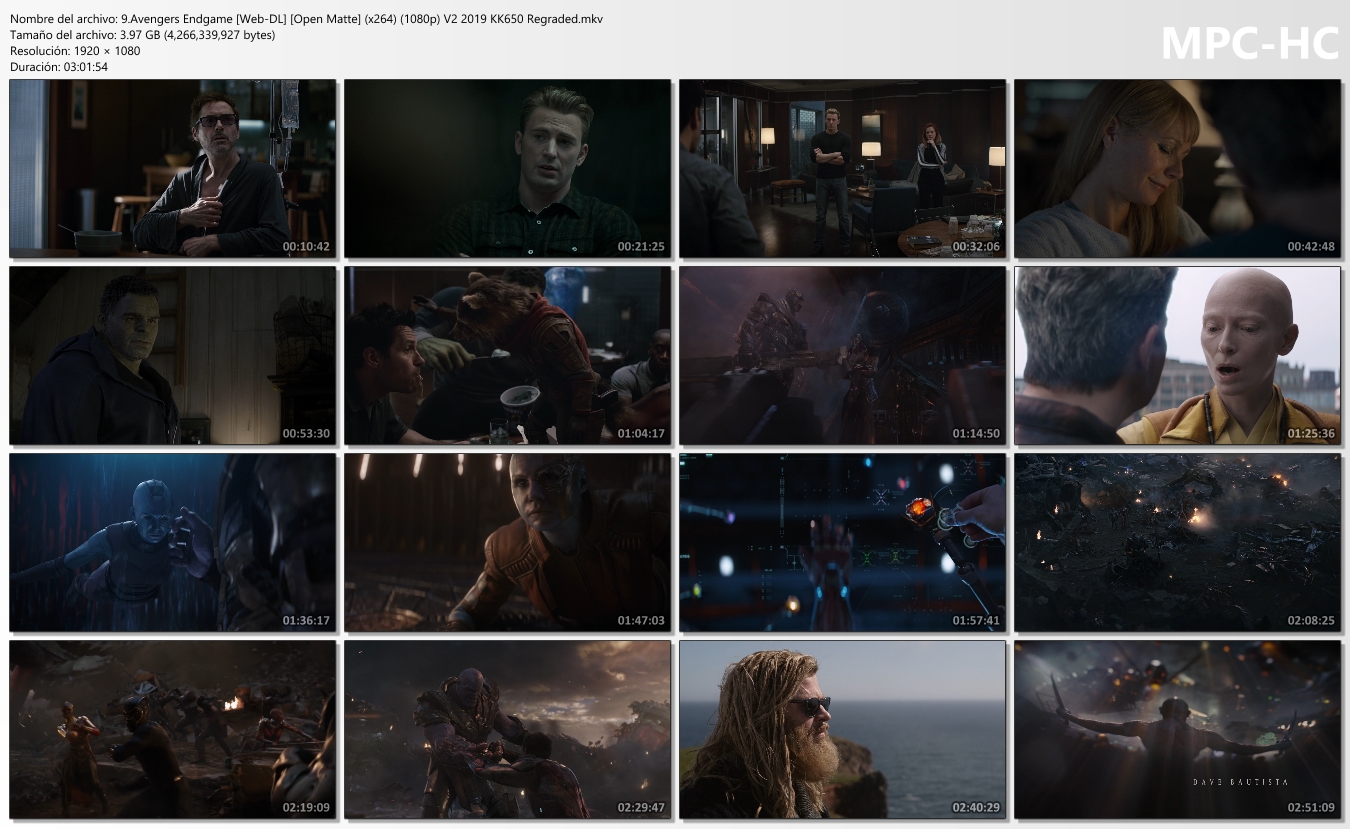Select the thumbnail at 01:36:17
The width and height of the screenshot is (1350, 829).
172,542
